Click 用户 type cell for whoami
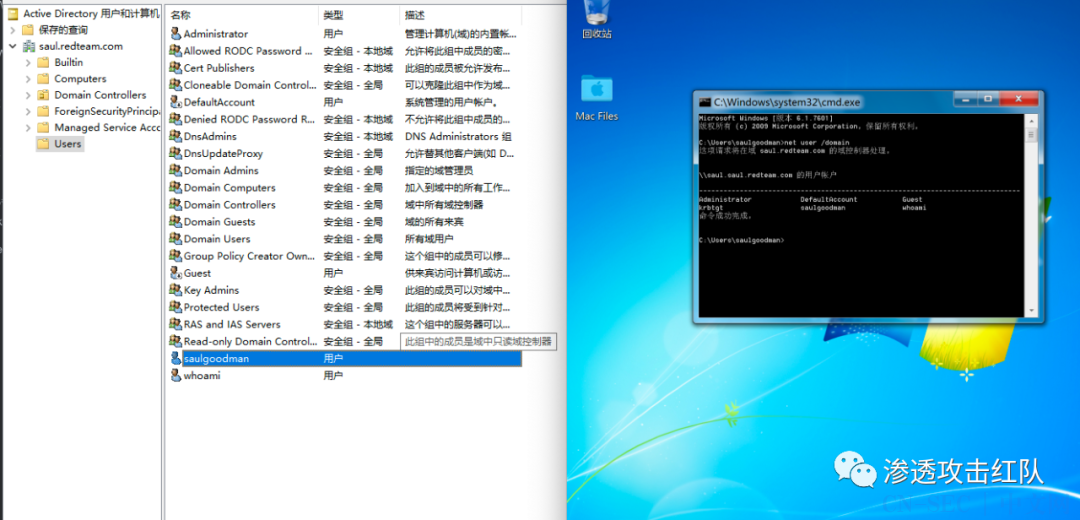1080x520 pixels. 333,375
